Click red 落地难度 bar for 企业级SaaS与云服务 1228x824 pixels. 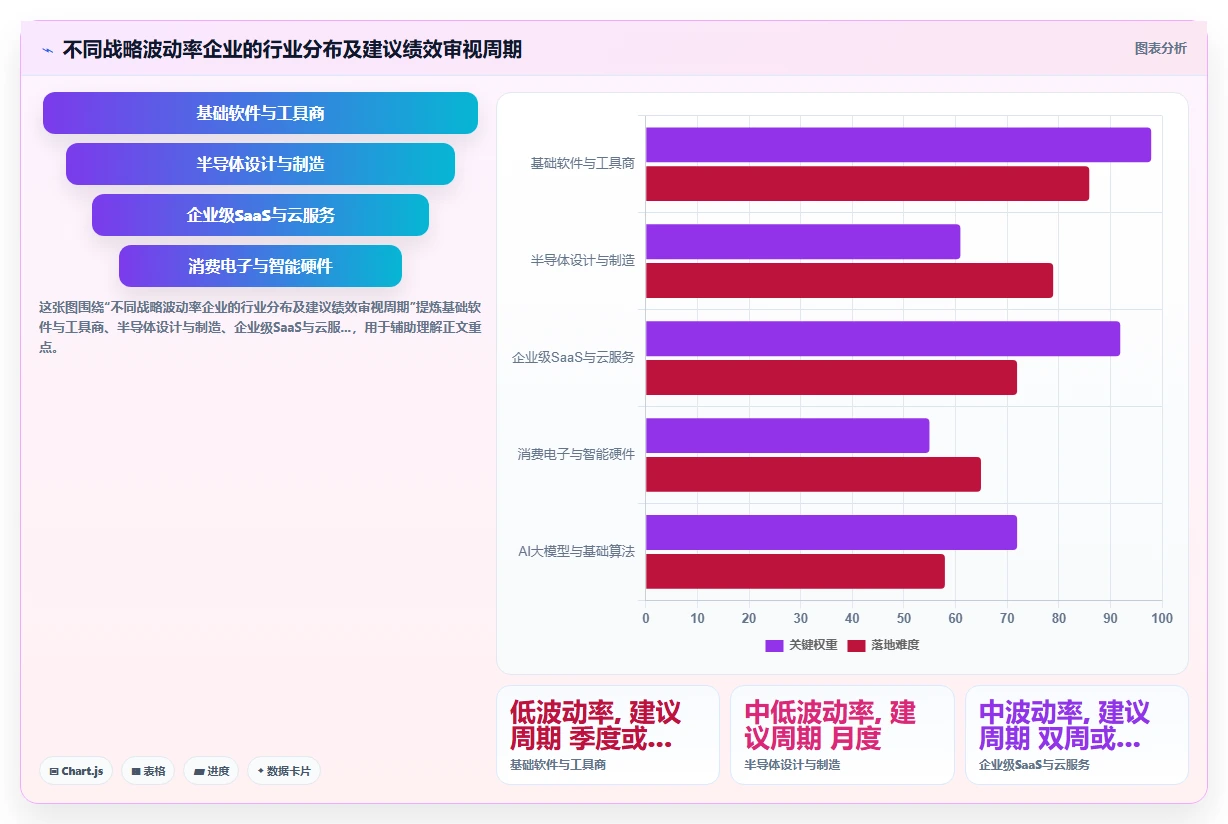(x=831, y=378)
